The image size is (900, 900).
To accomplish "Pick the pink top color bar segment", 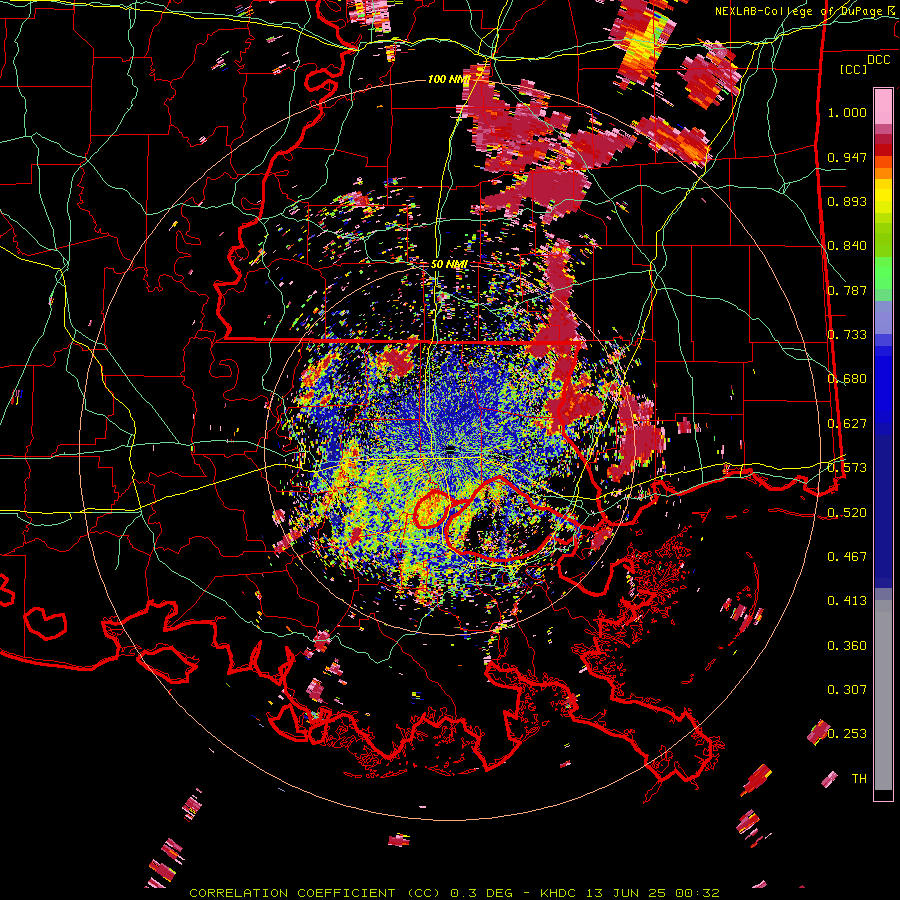I will coord(883,106).
